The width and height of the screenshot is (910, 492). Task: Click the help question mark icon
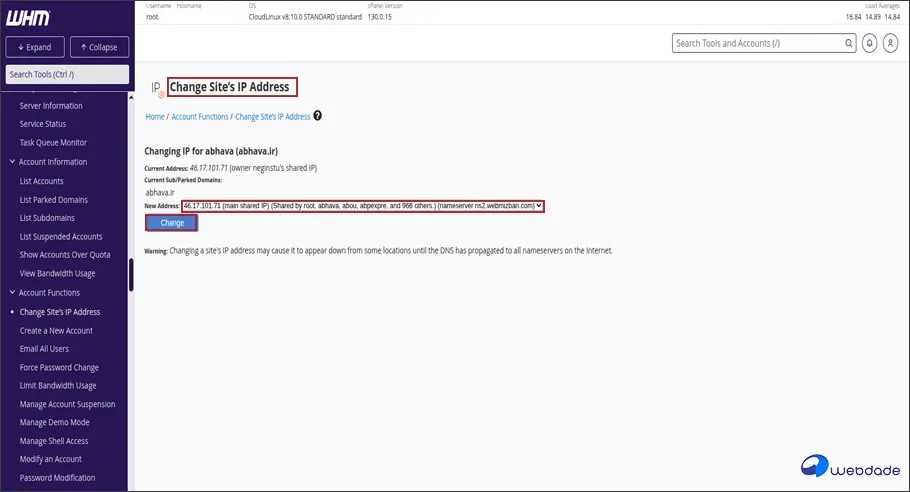pyautogui.click(x=318, y=116)
